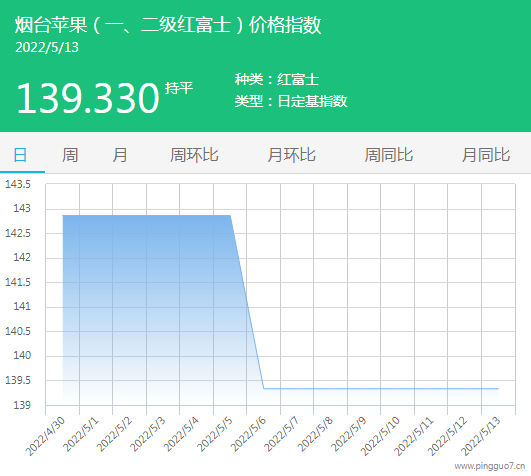Switch to the 月 monthly tab
The image size is (531, 476).
[120, 155]
